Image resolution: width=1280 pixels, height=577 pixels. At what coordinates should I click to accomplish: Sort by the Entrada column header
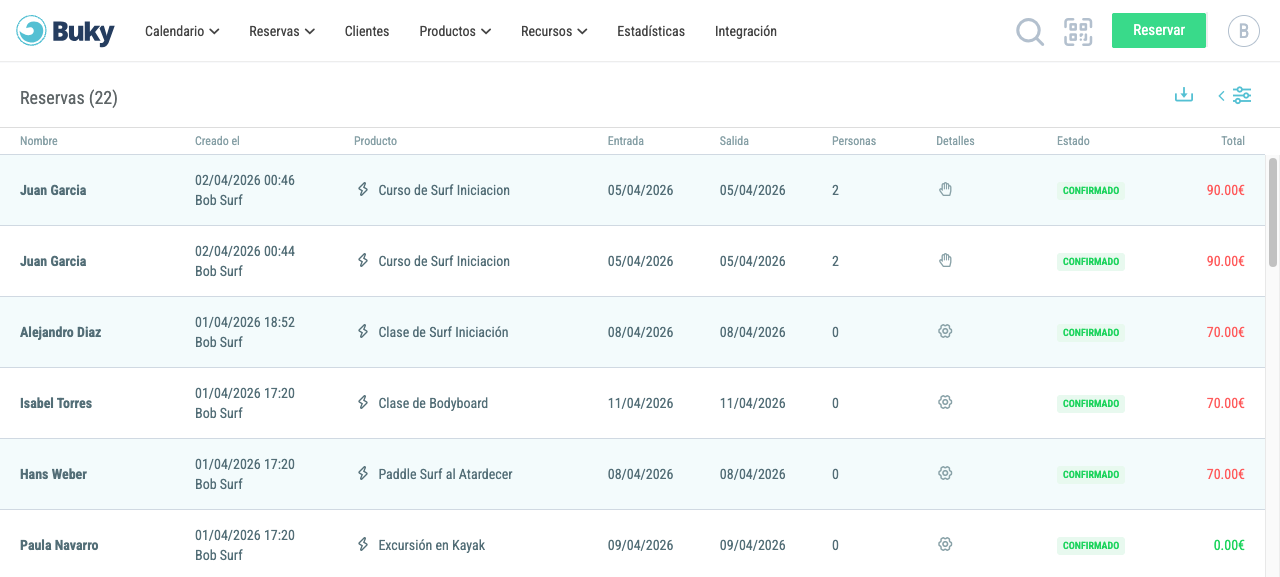tap(626, 141)
